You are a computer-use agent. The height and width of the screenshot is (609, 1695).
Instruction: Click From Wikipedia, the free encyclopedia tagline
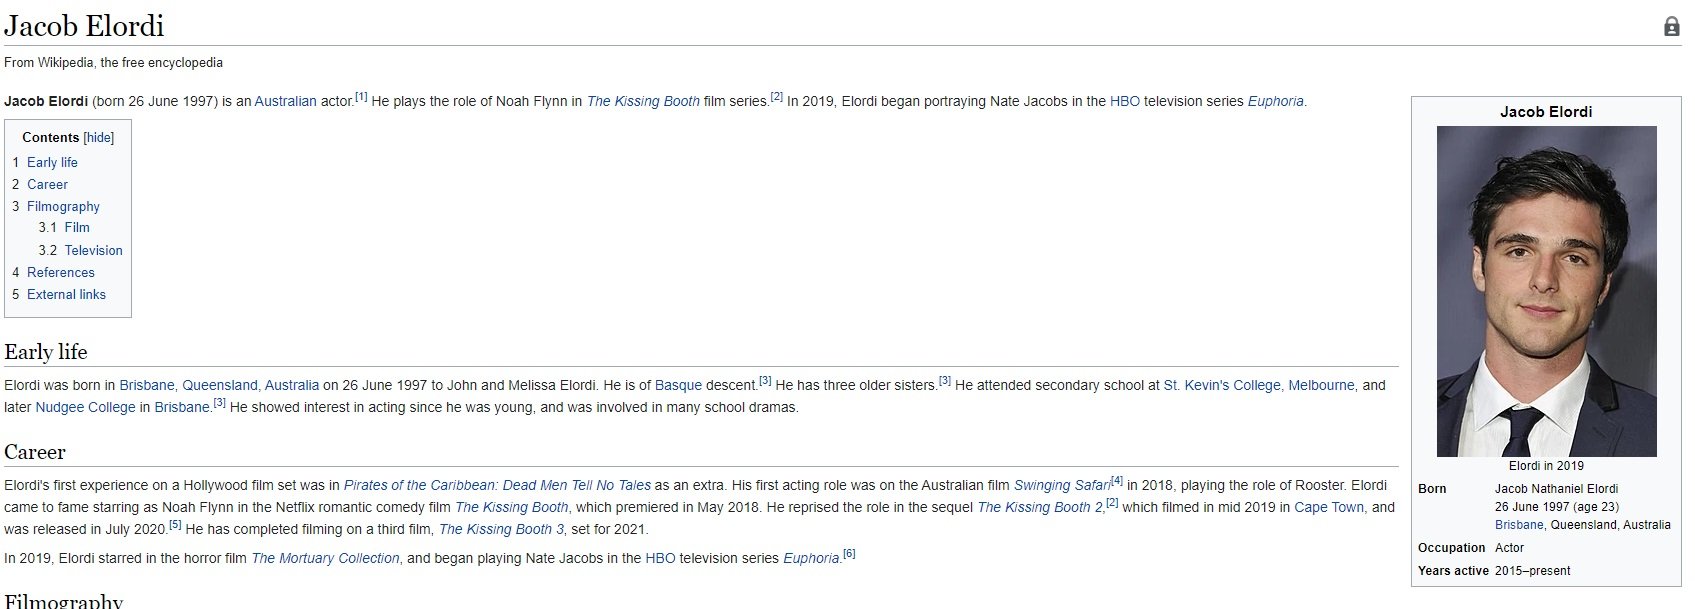click(113, 62)
